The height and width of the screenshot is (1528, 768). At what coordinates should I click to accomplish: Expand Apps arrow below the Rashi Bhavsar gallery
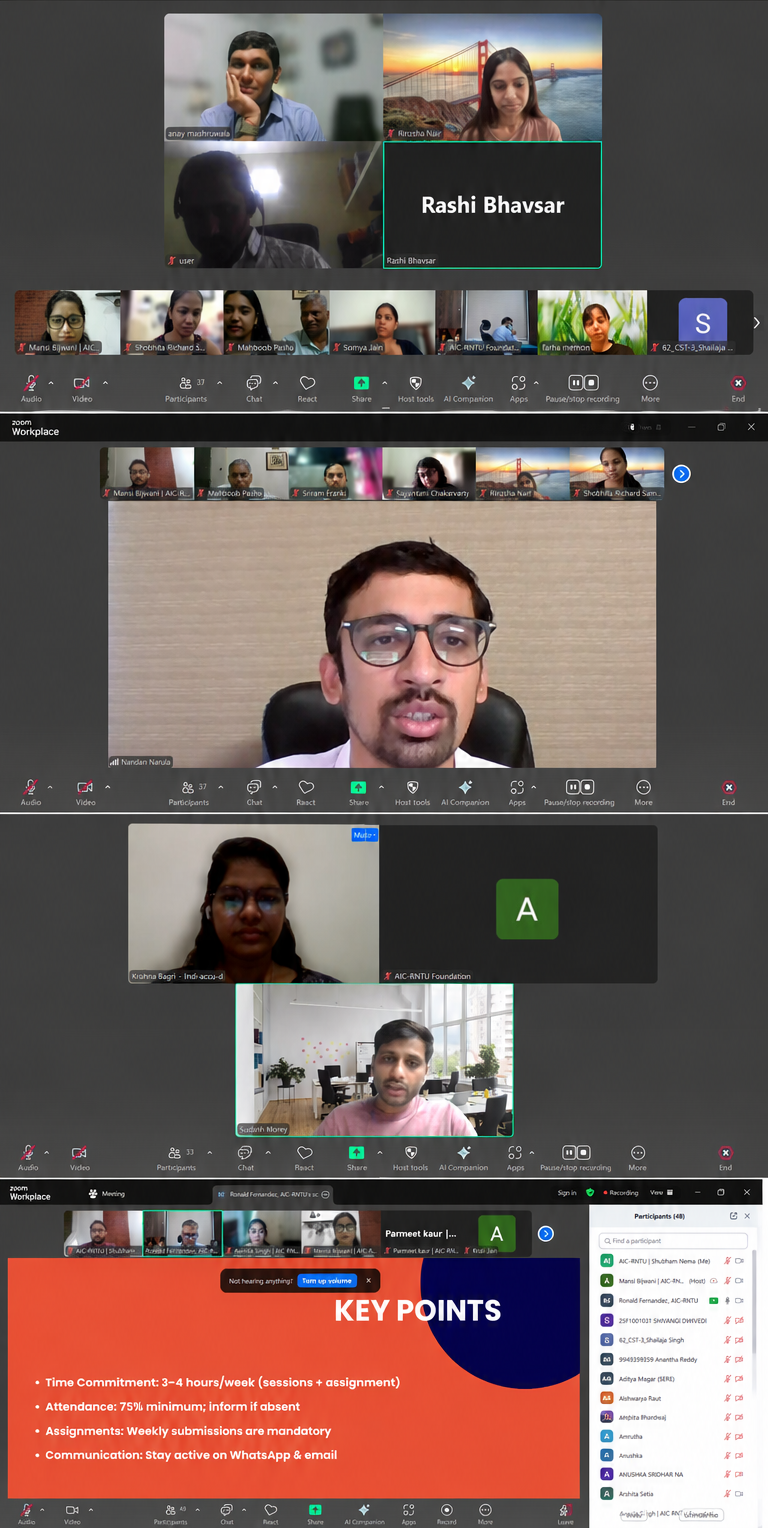(536, 383)
